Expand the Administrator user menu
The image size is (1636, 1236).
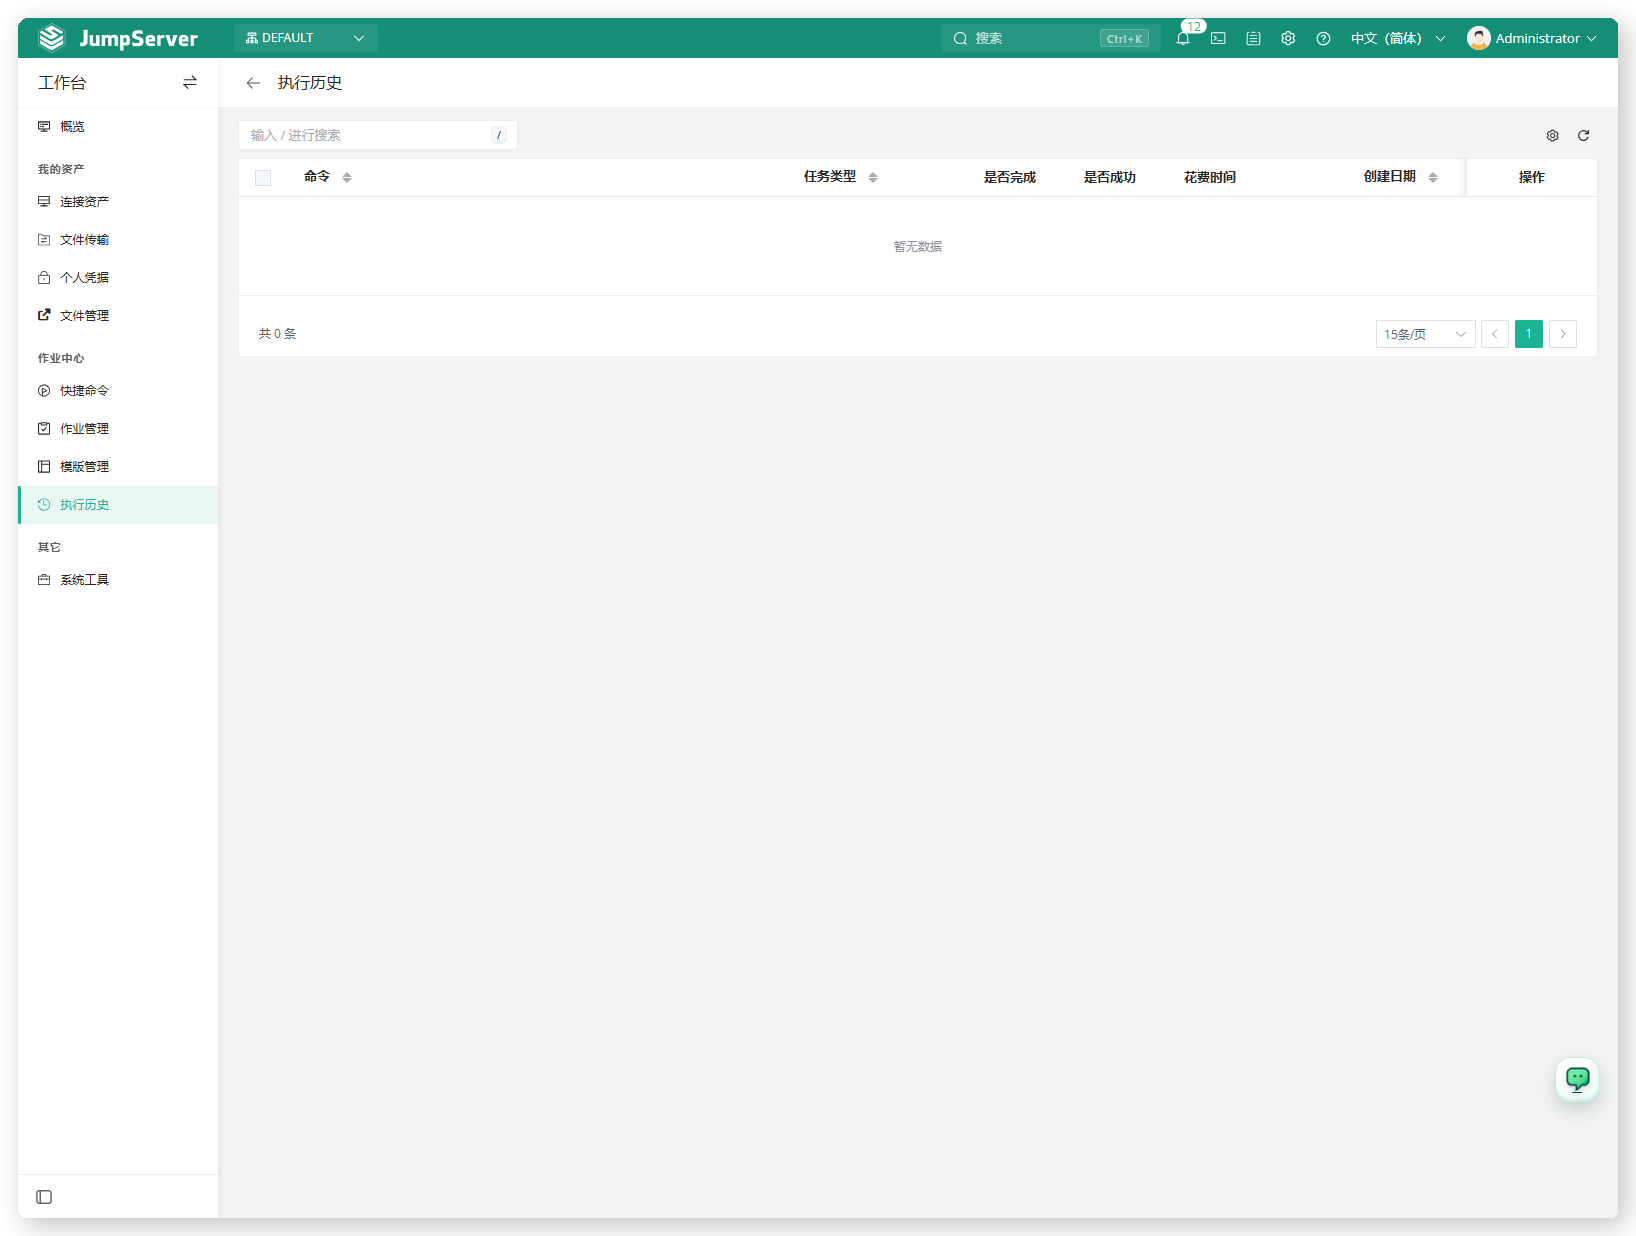point(1532,38)
